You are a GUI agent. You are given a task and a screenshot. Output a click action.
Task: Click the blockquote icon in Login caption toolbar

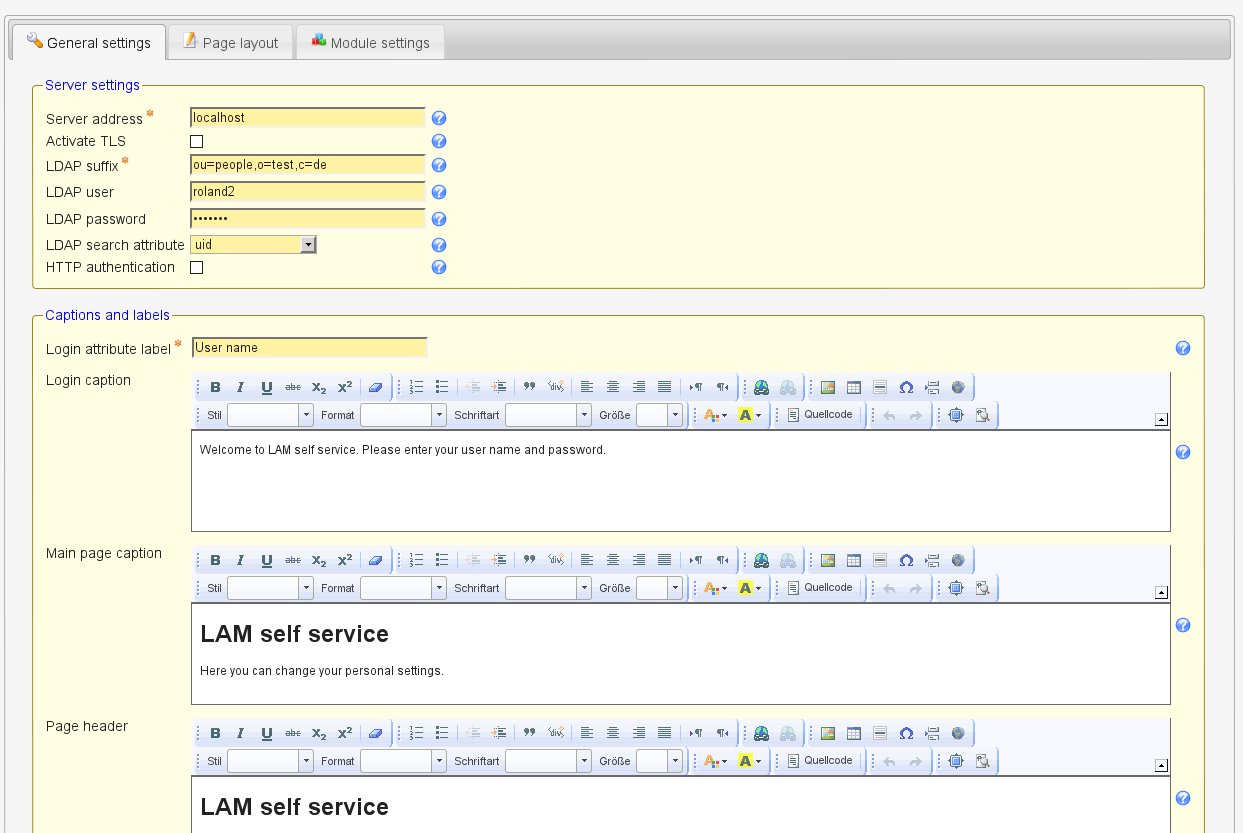click(529, 388)
